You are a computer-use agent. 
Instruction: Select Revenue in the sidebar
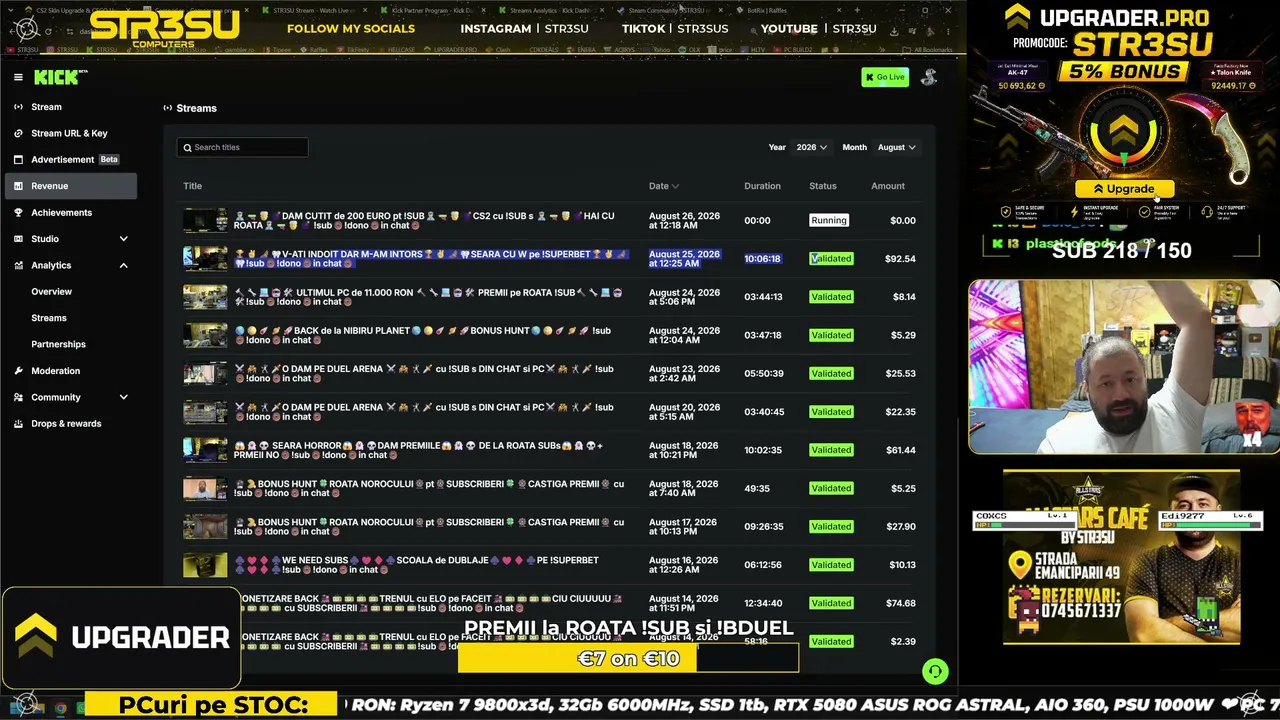point(70,186)
